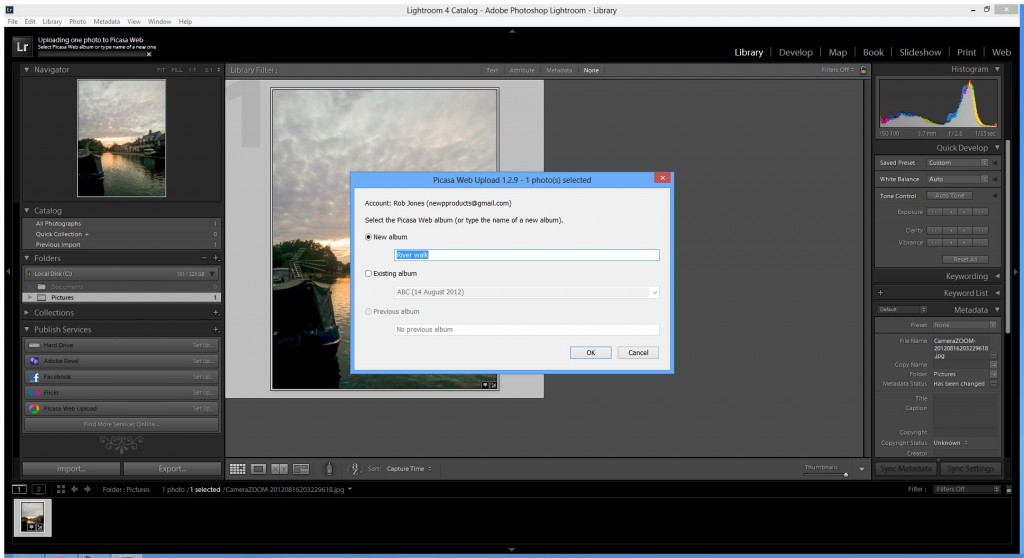Open Compare view (XY) icon
The height and width of the screenshot is (558, 1024).
[x=279, y=468]
